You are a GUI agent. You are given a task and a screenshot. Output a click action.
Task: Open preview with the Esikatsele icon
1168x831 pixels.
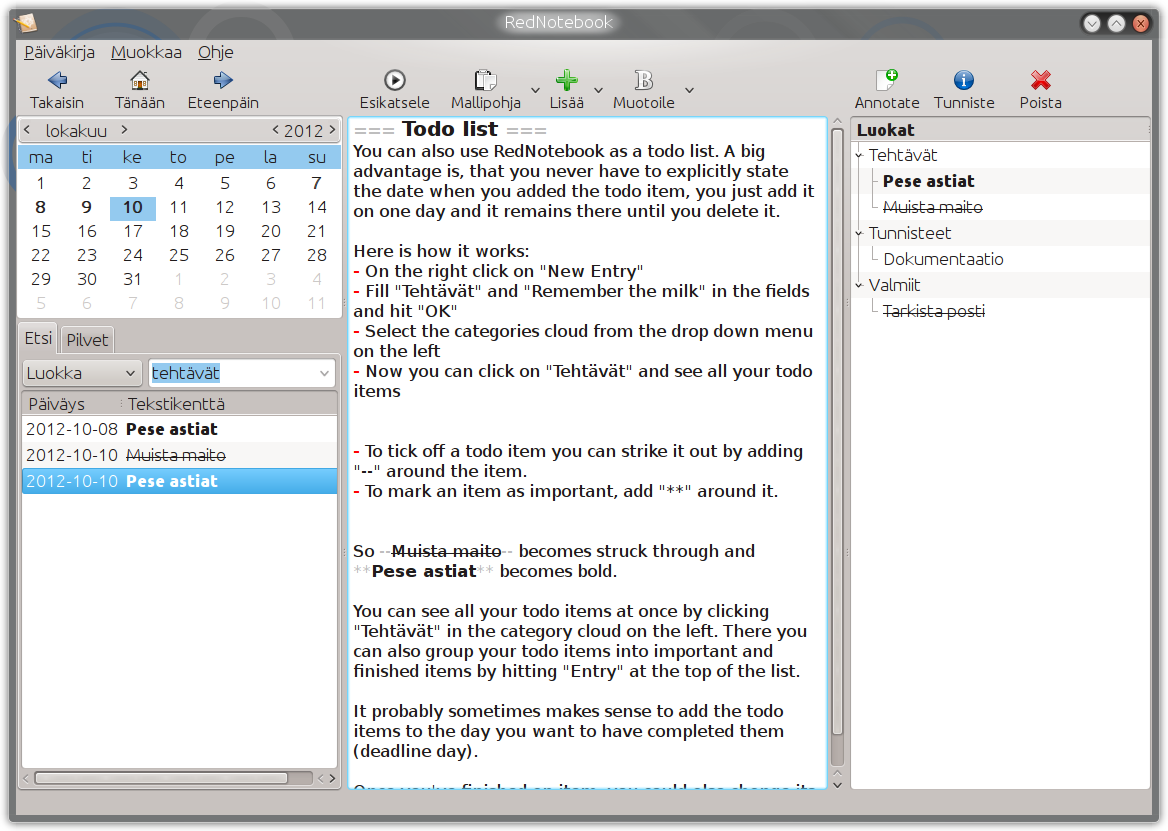point(395,80)
